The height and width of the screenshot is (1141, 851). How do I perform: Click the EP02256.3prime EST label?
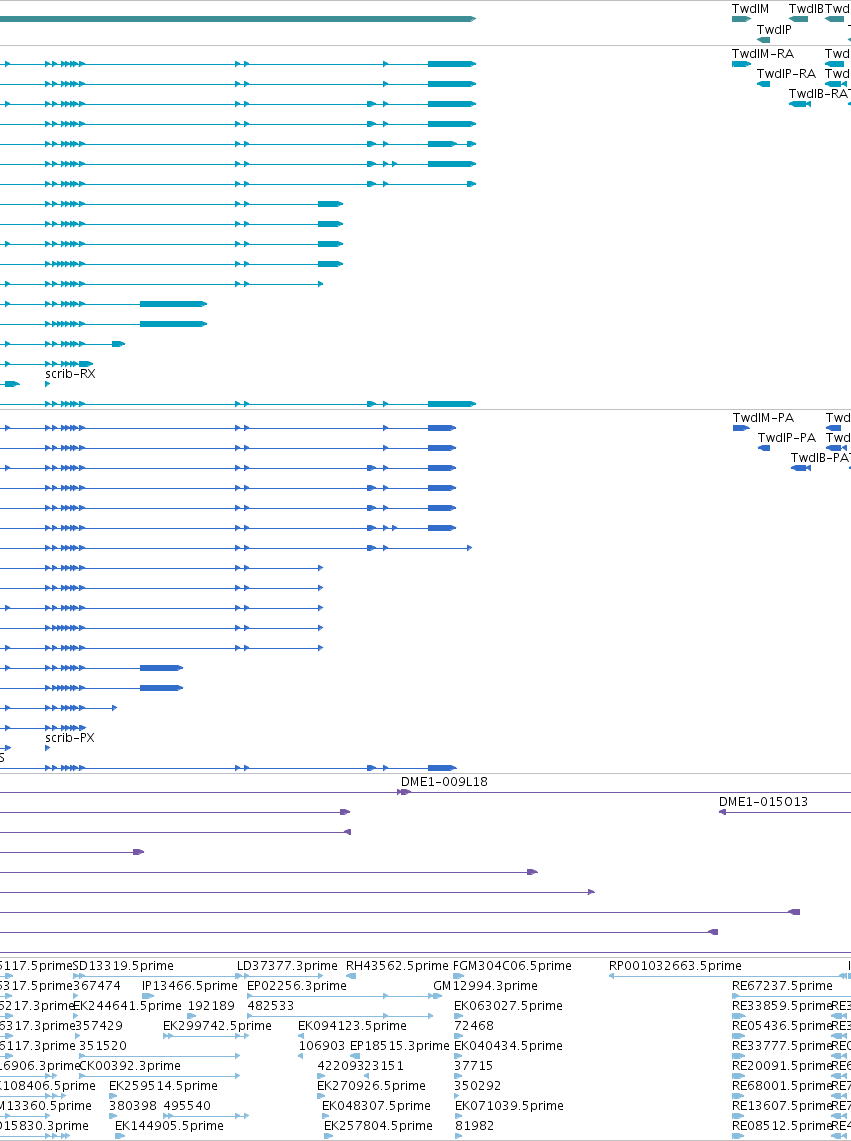pyautogui.click(x=297, y=985)
